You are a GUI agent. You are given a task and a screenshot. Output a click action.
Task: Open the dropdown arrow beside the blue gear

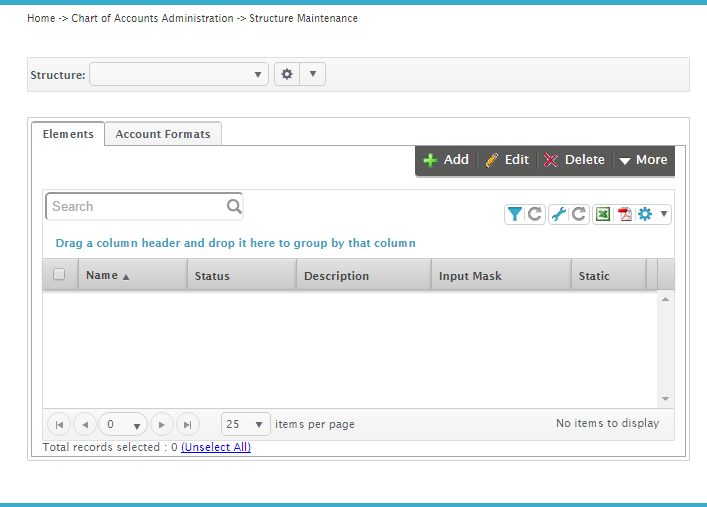[664, 214]
